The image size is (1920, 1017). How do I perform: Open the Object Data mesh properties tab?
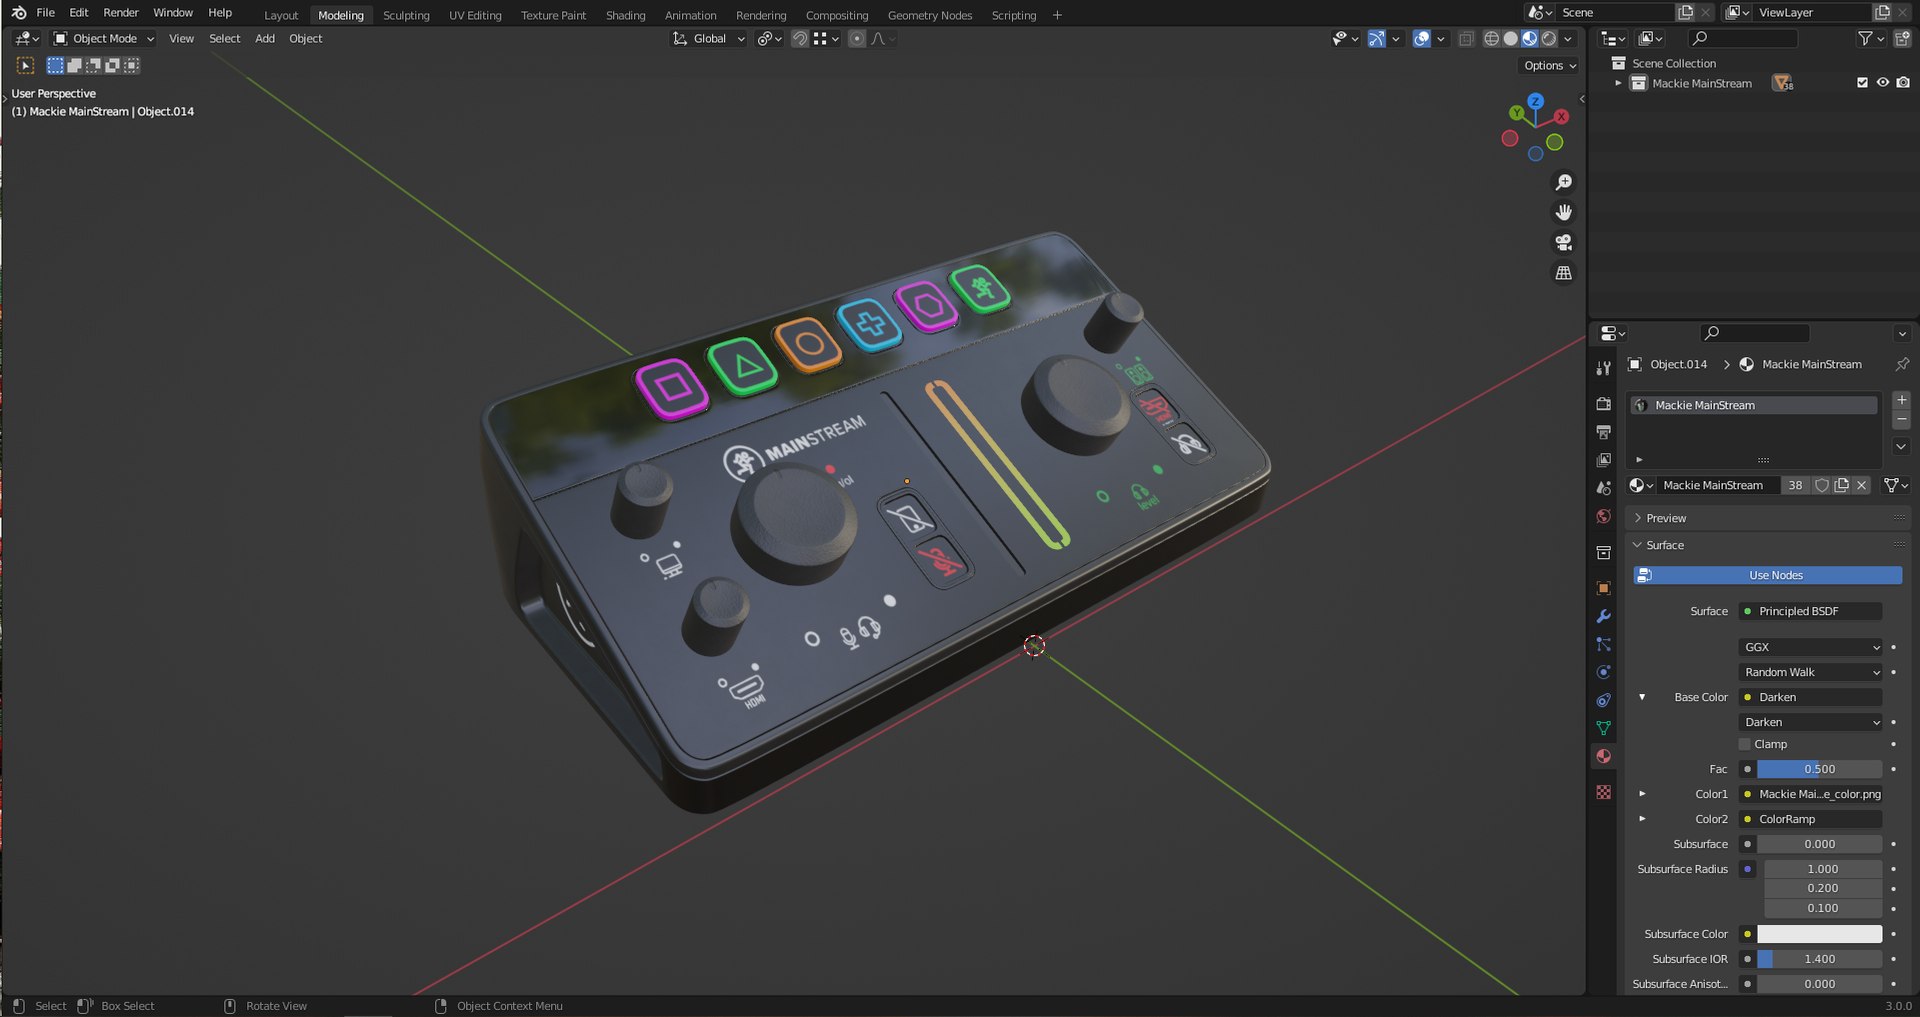pyautogui.click(x=1603, y=728)
